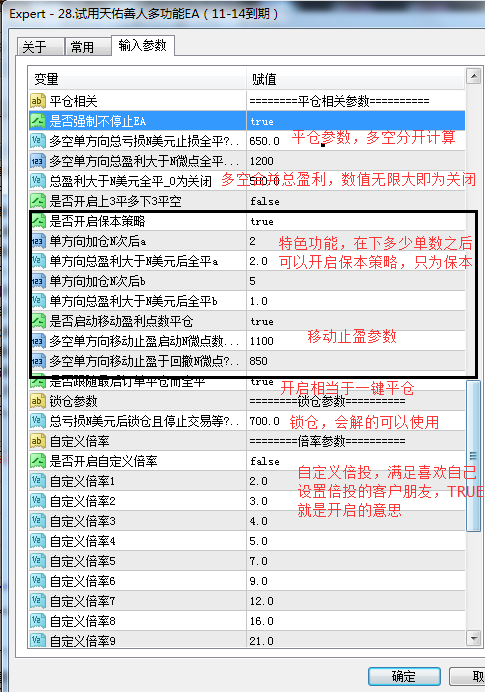Switch to the 关于 tab
485x692 pixels.
point(41,47)
